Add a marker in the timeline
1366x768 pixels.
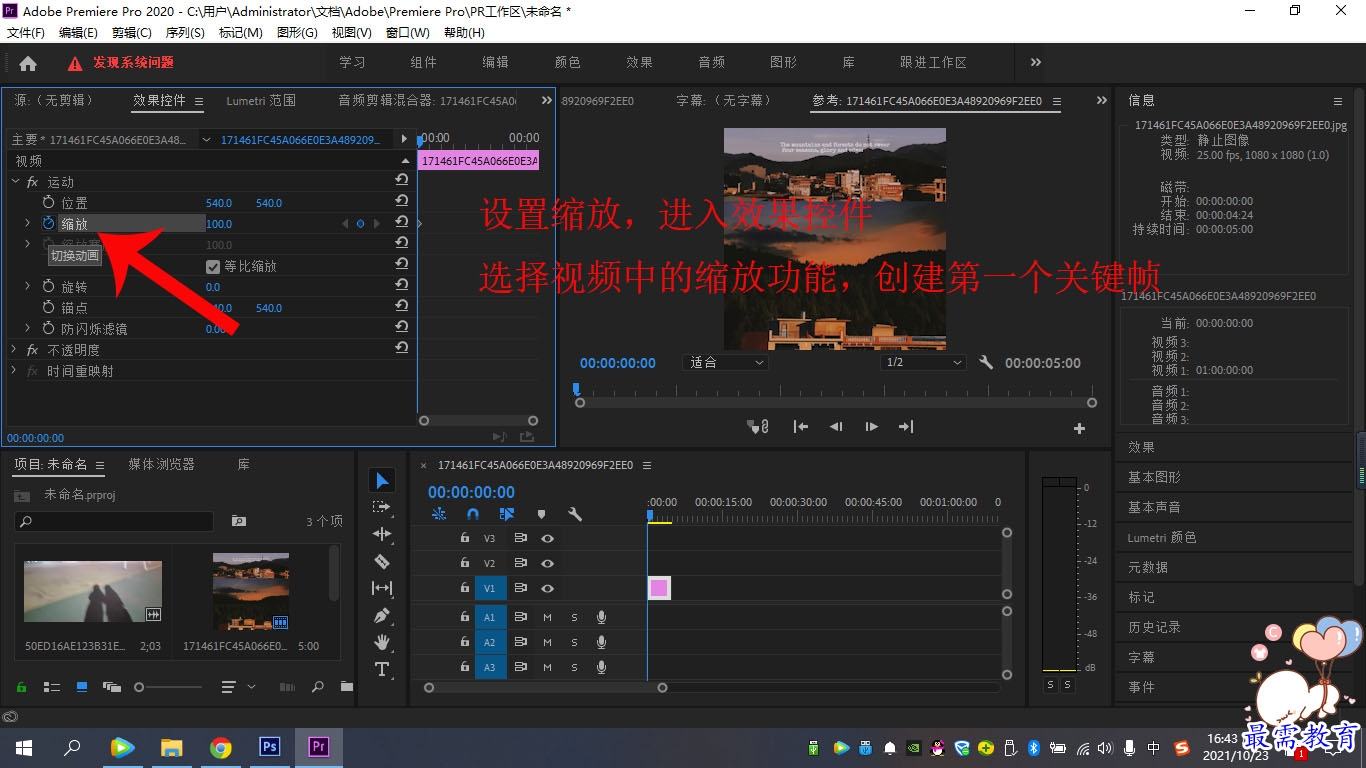tap(541, 514)
